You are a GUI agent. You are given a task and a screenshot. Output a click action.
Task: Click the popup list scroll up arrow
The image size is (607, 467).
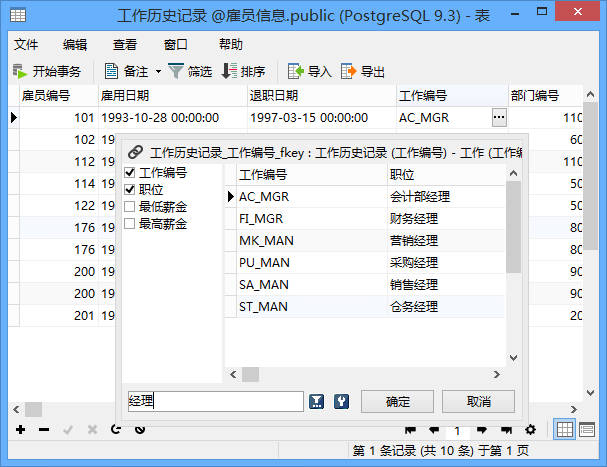(x=513, y=173)
